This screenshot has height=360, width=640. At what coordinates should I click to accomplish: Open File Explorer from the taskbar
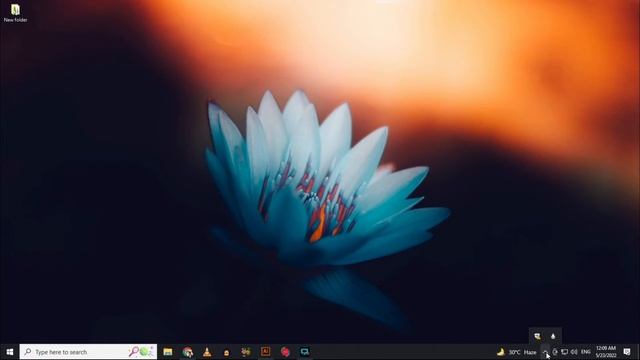click(x=168, y=352)
